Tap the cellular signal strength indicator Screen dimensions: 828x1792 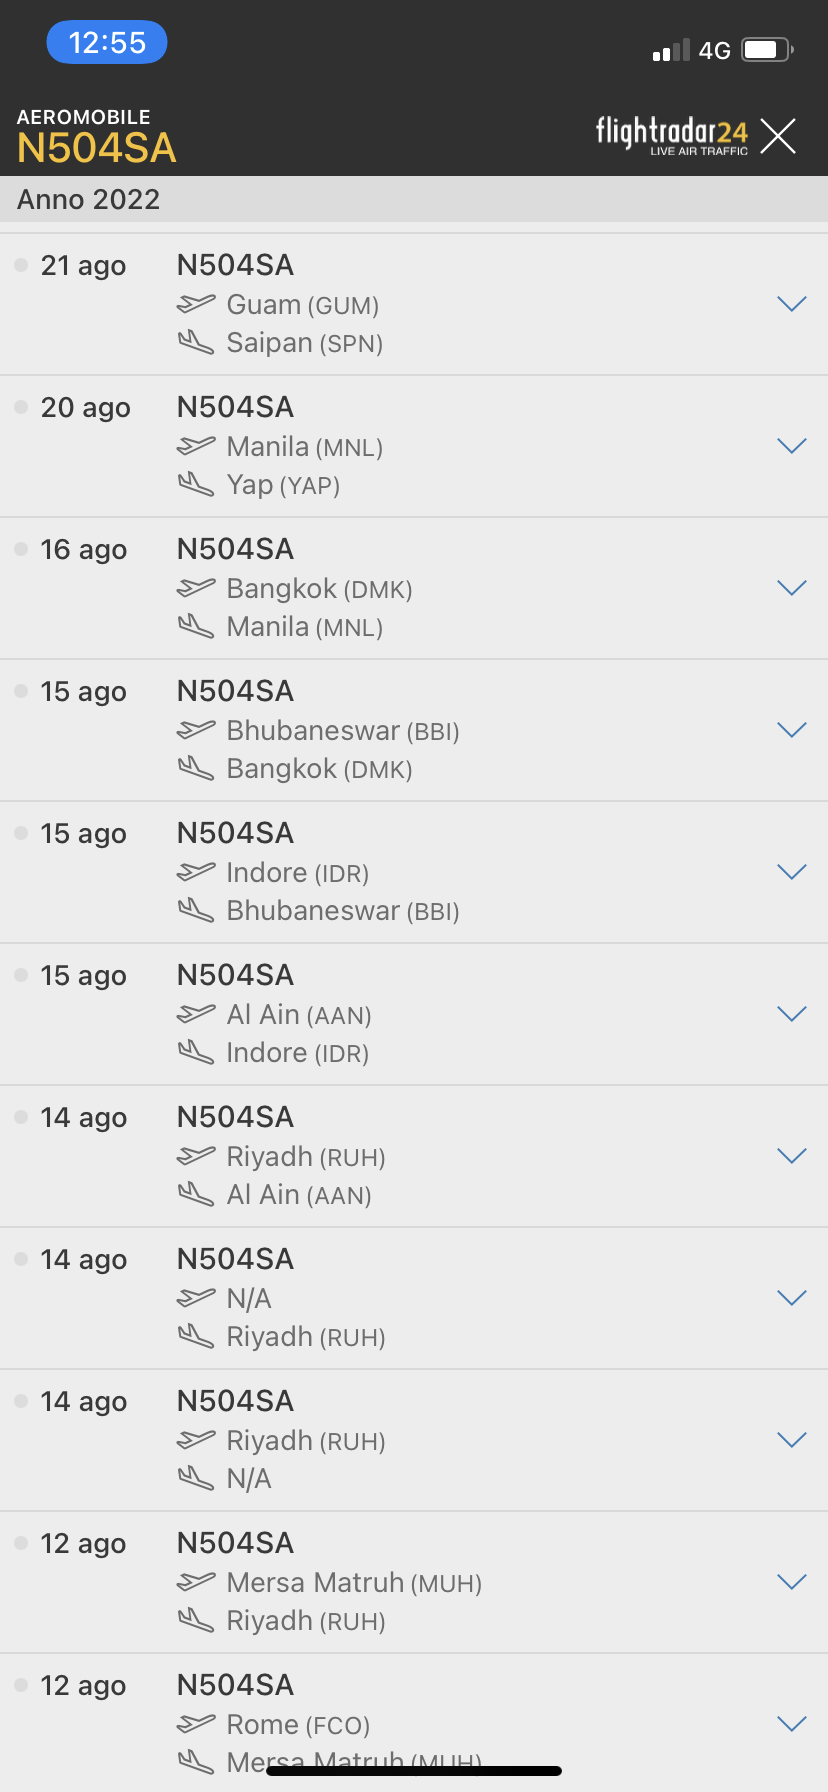pyautogui.click(x=670, y=50)
